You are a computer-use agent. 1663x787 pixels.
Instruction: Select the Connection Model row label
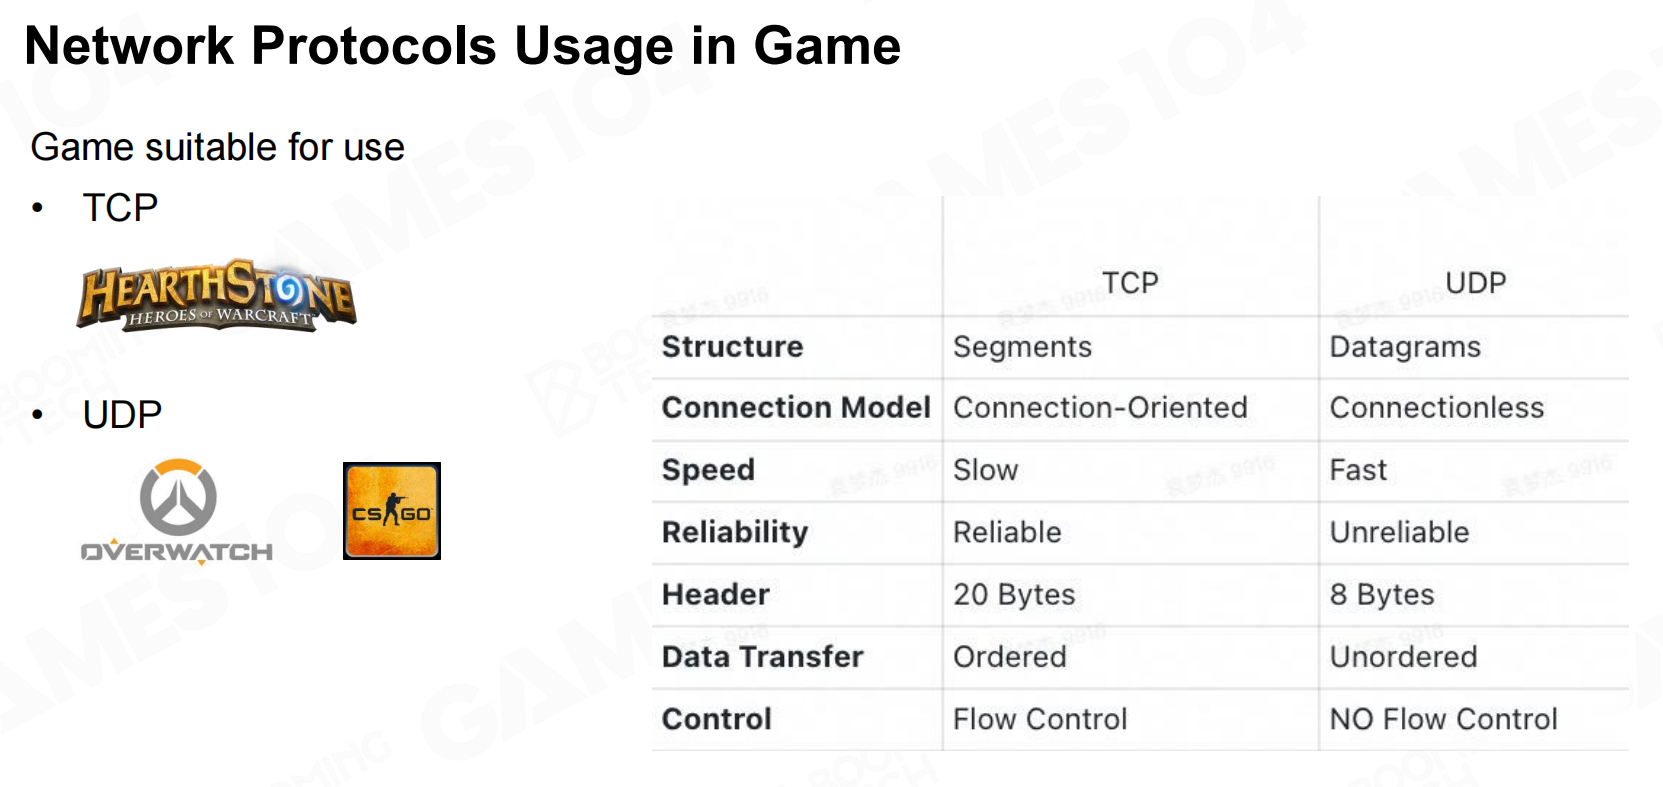796,408
